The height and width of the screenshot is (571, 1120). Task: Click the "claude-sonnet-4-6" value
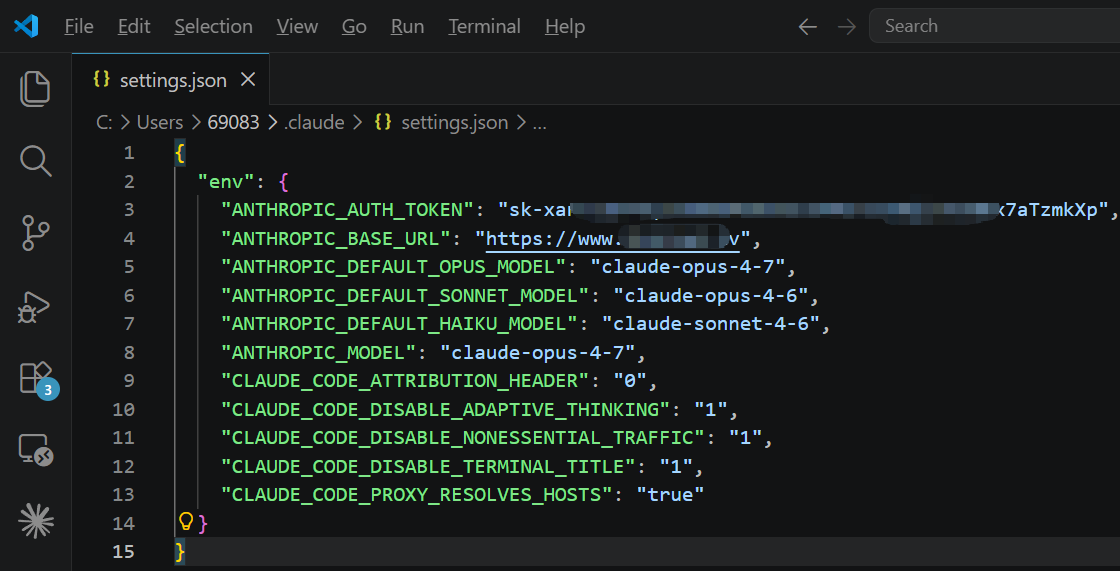[711, 324]
